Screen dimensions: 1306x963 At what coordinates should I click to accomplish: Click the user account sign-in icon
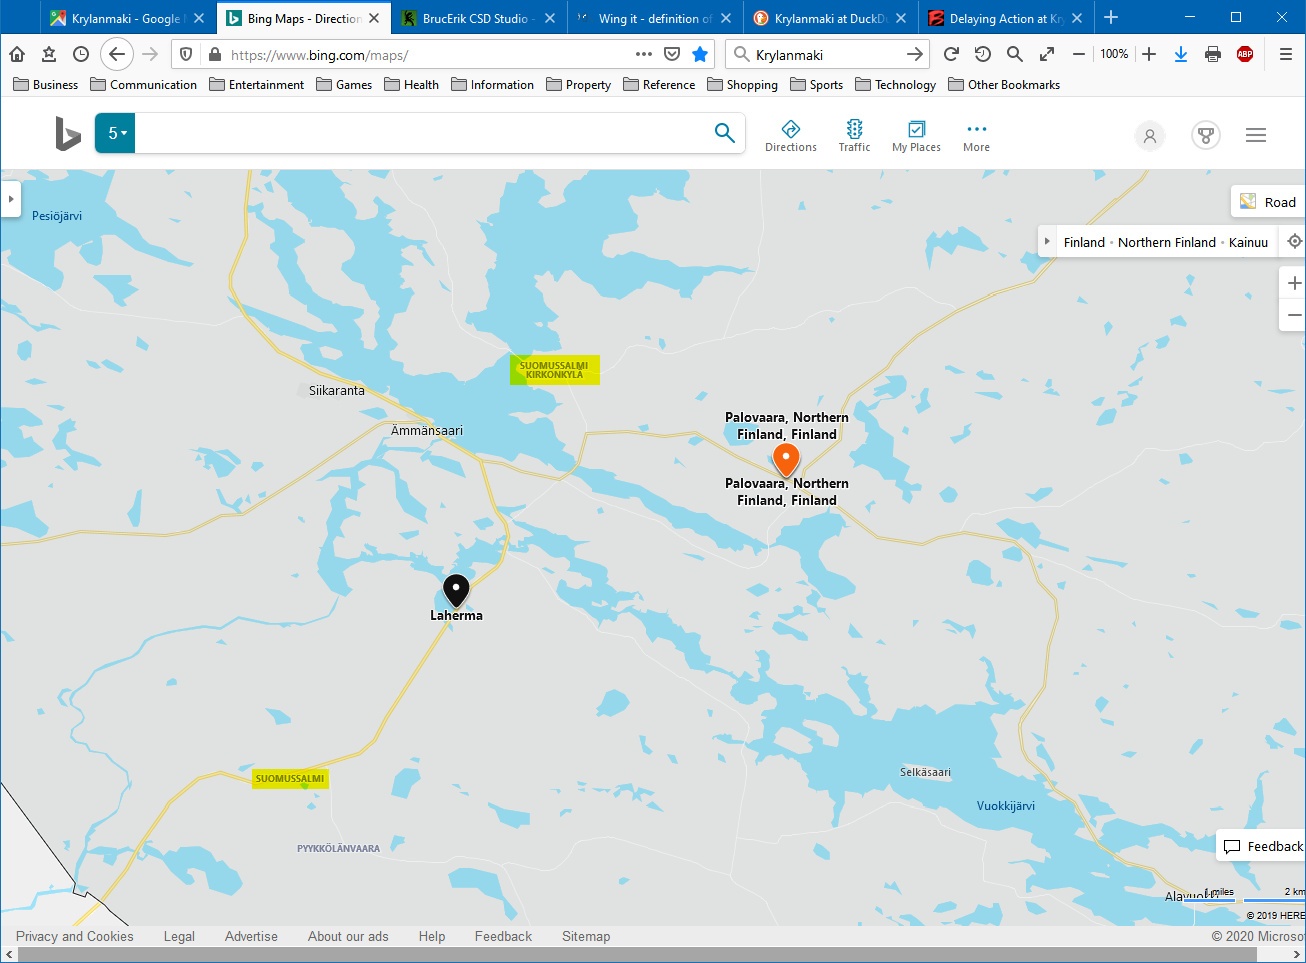[x=1150, y=135]
